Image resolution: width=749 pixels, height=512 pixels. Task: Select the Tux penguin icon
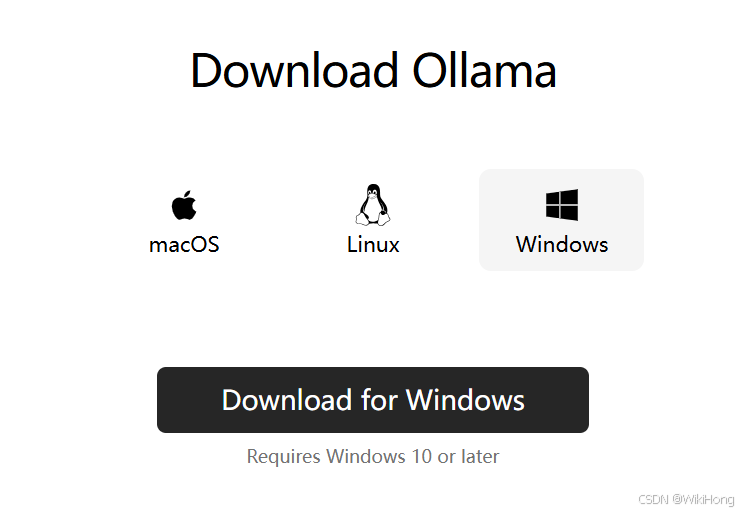373,204
